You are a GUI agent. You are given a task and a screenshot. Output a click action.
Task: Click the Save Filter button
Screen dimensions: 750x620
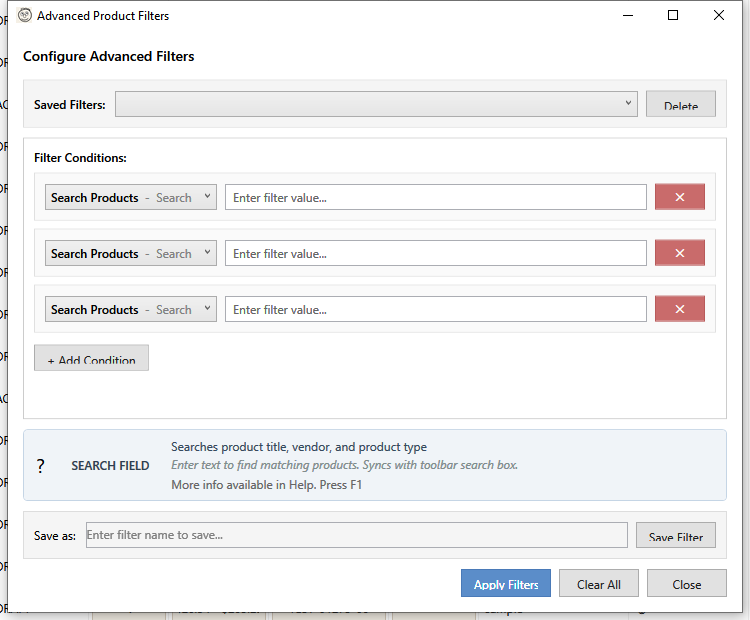[x=675, y=535]
